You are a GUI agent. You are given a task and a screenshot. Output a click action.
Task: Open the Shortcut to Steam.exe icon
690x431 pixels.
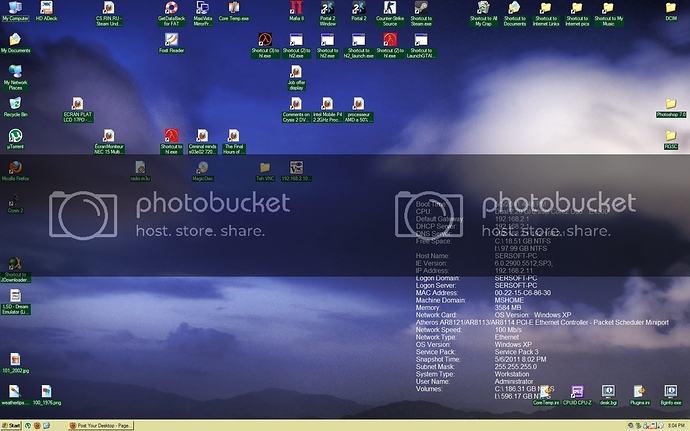pos(422,9)
